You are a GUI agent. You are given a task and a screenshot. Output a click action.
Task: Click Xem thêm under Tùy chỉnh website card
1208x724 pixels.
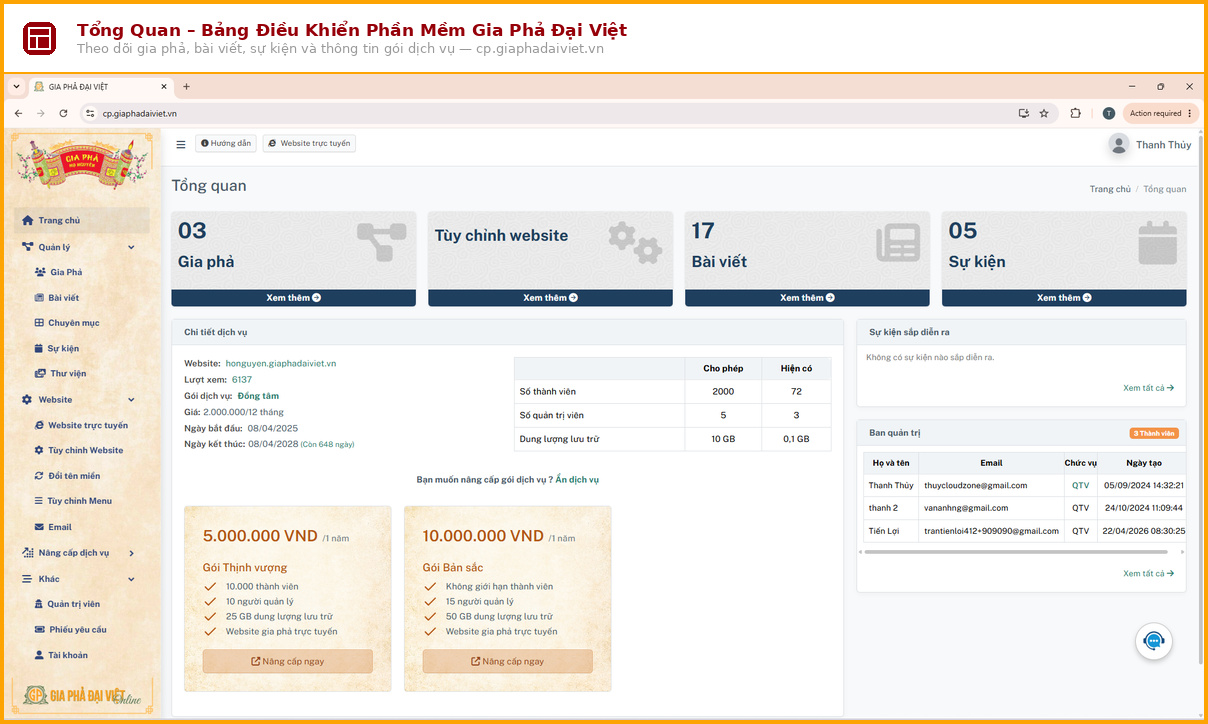(550, 298)
